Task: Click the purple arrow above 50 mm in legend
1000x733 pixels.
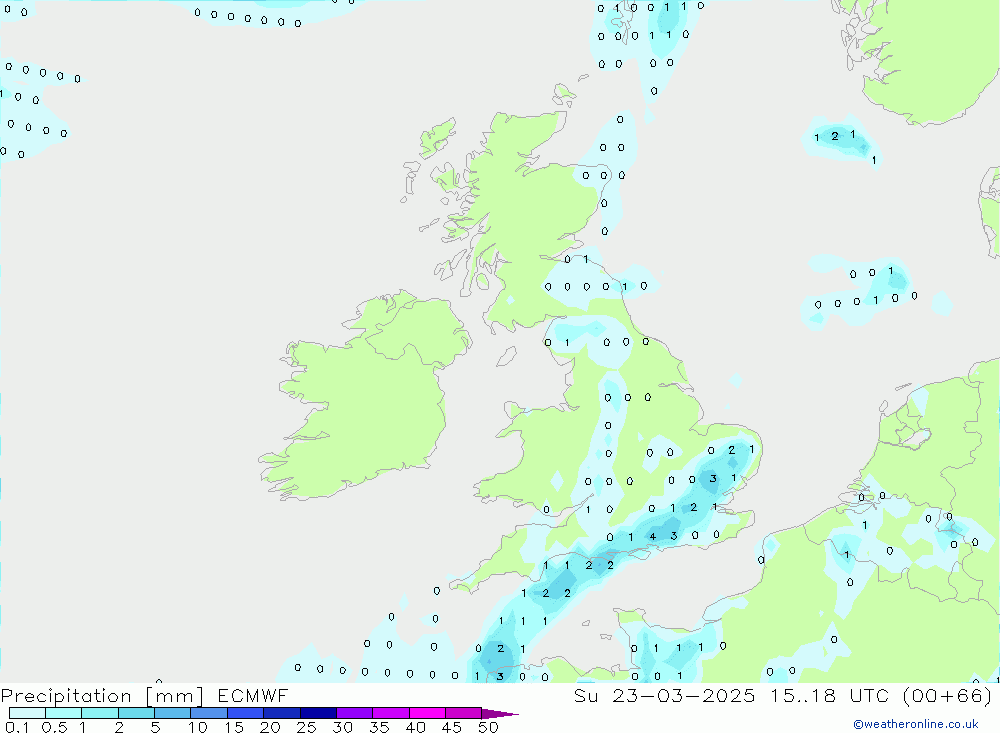Action: (x=500, y=714)
